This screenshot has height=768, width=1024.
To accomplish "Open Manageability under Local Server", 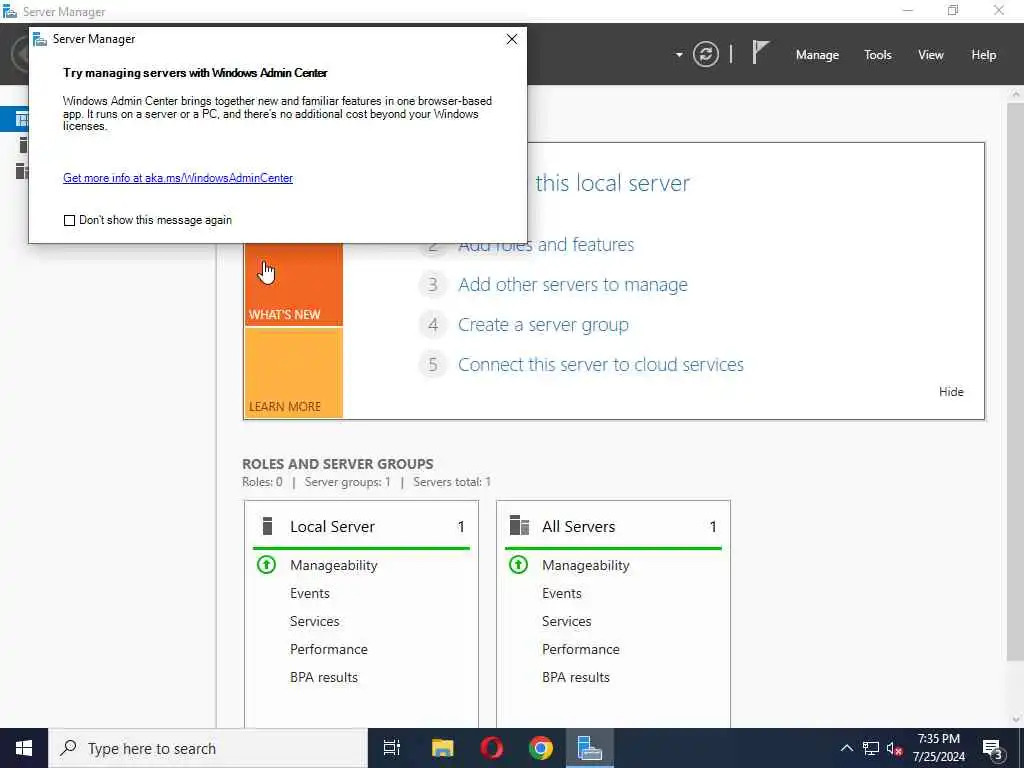I will tap(334, 566).
